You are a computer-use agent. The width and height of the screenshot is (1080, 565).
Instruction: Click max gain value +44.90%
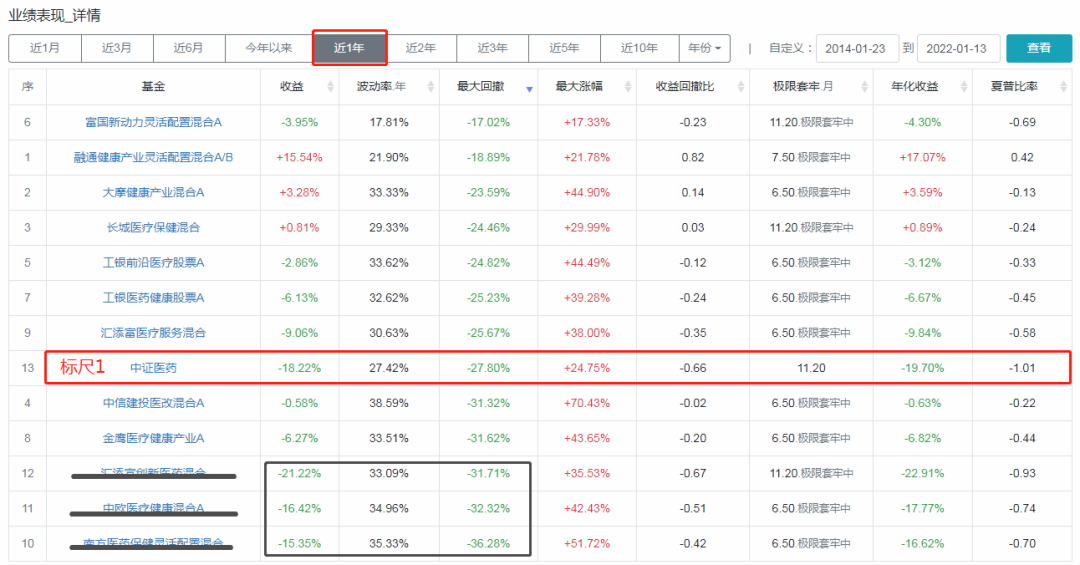coord(587,193)
